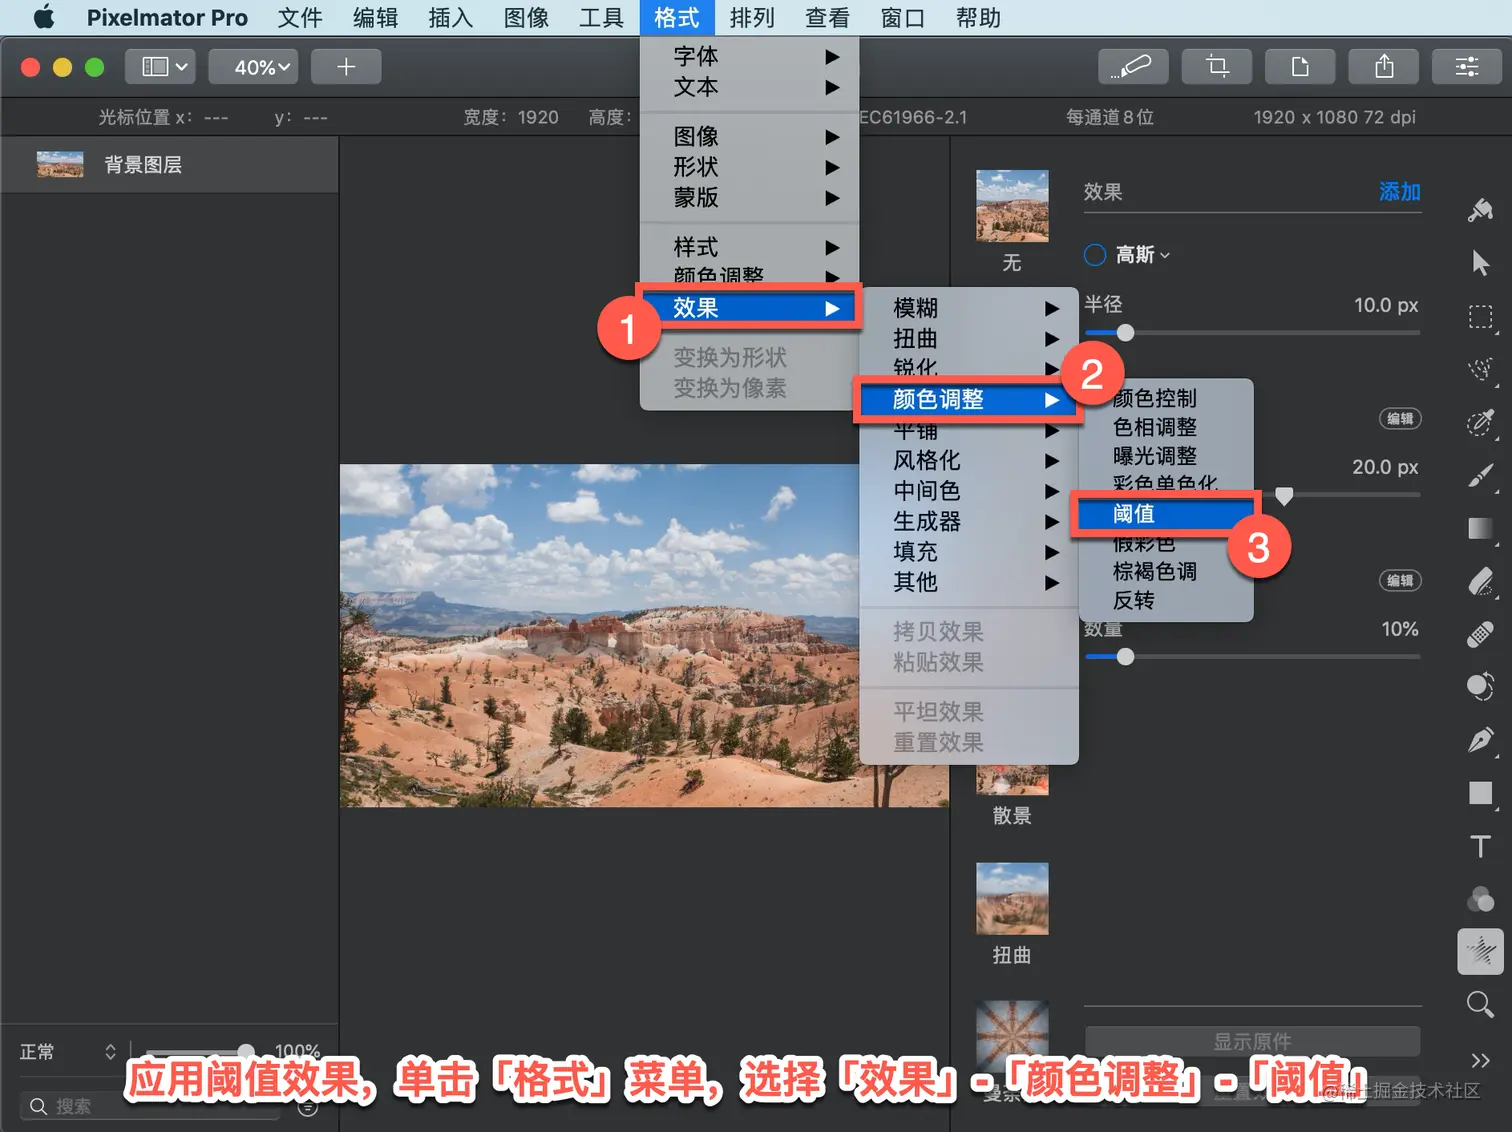
Task: Select the Color Selection eyedropper tool
Action: point(1480,423)
